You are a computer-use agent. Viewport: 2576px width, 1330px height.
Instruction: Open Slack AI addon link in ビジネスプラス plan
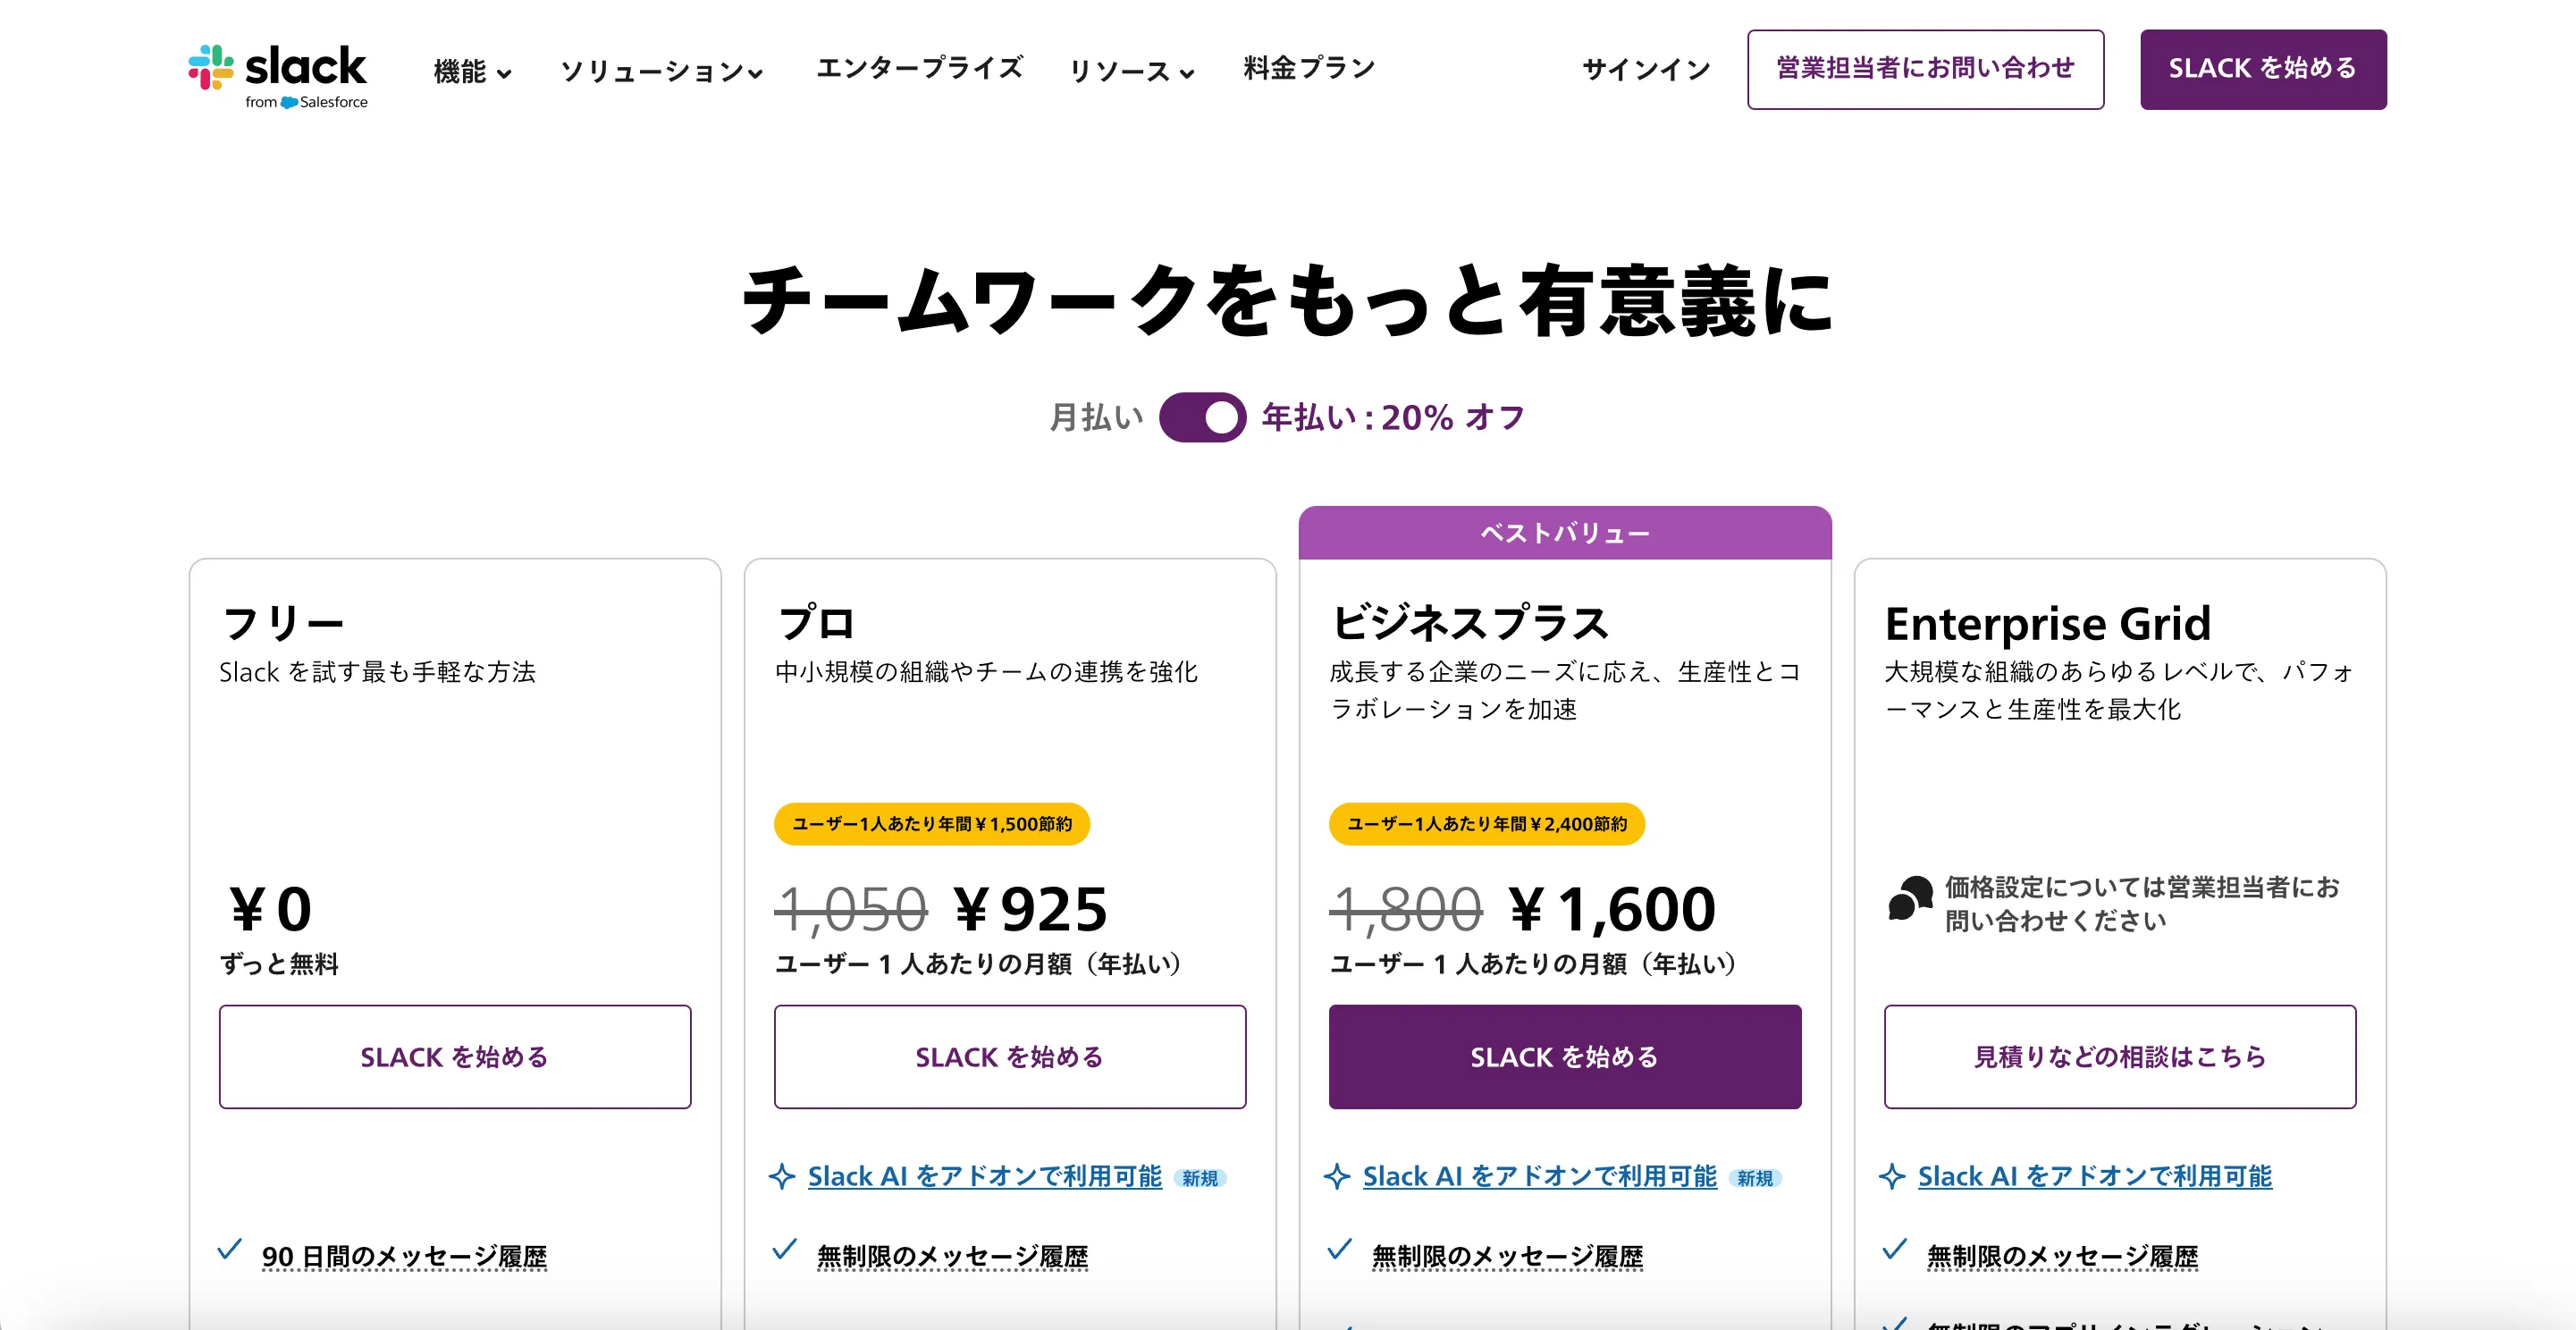1540,1176
